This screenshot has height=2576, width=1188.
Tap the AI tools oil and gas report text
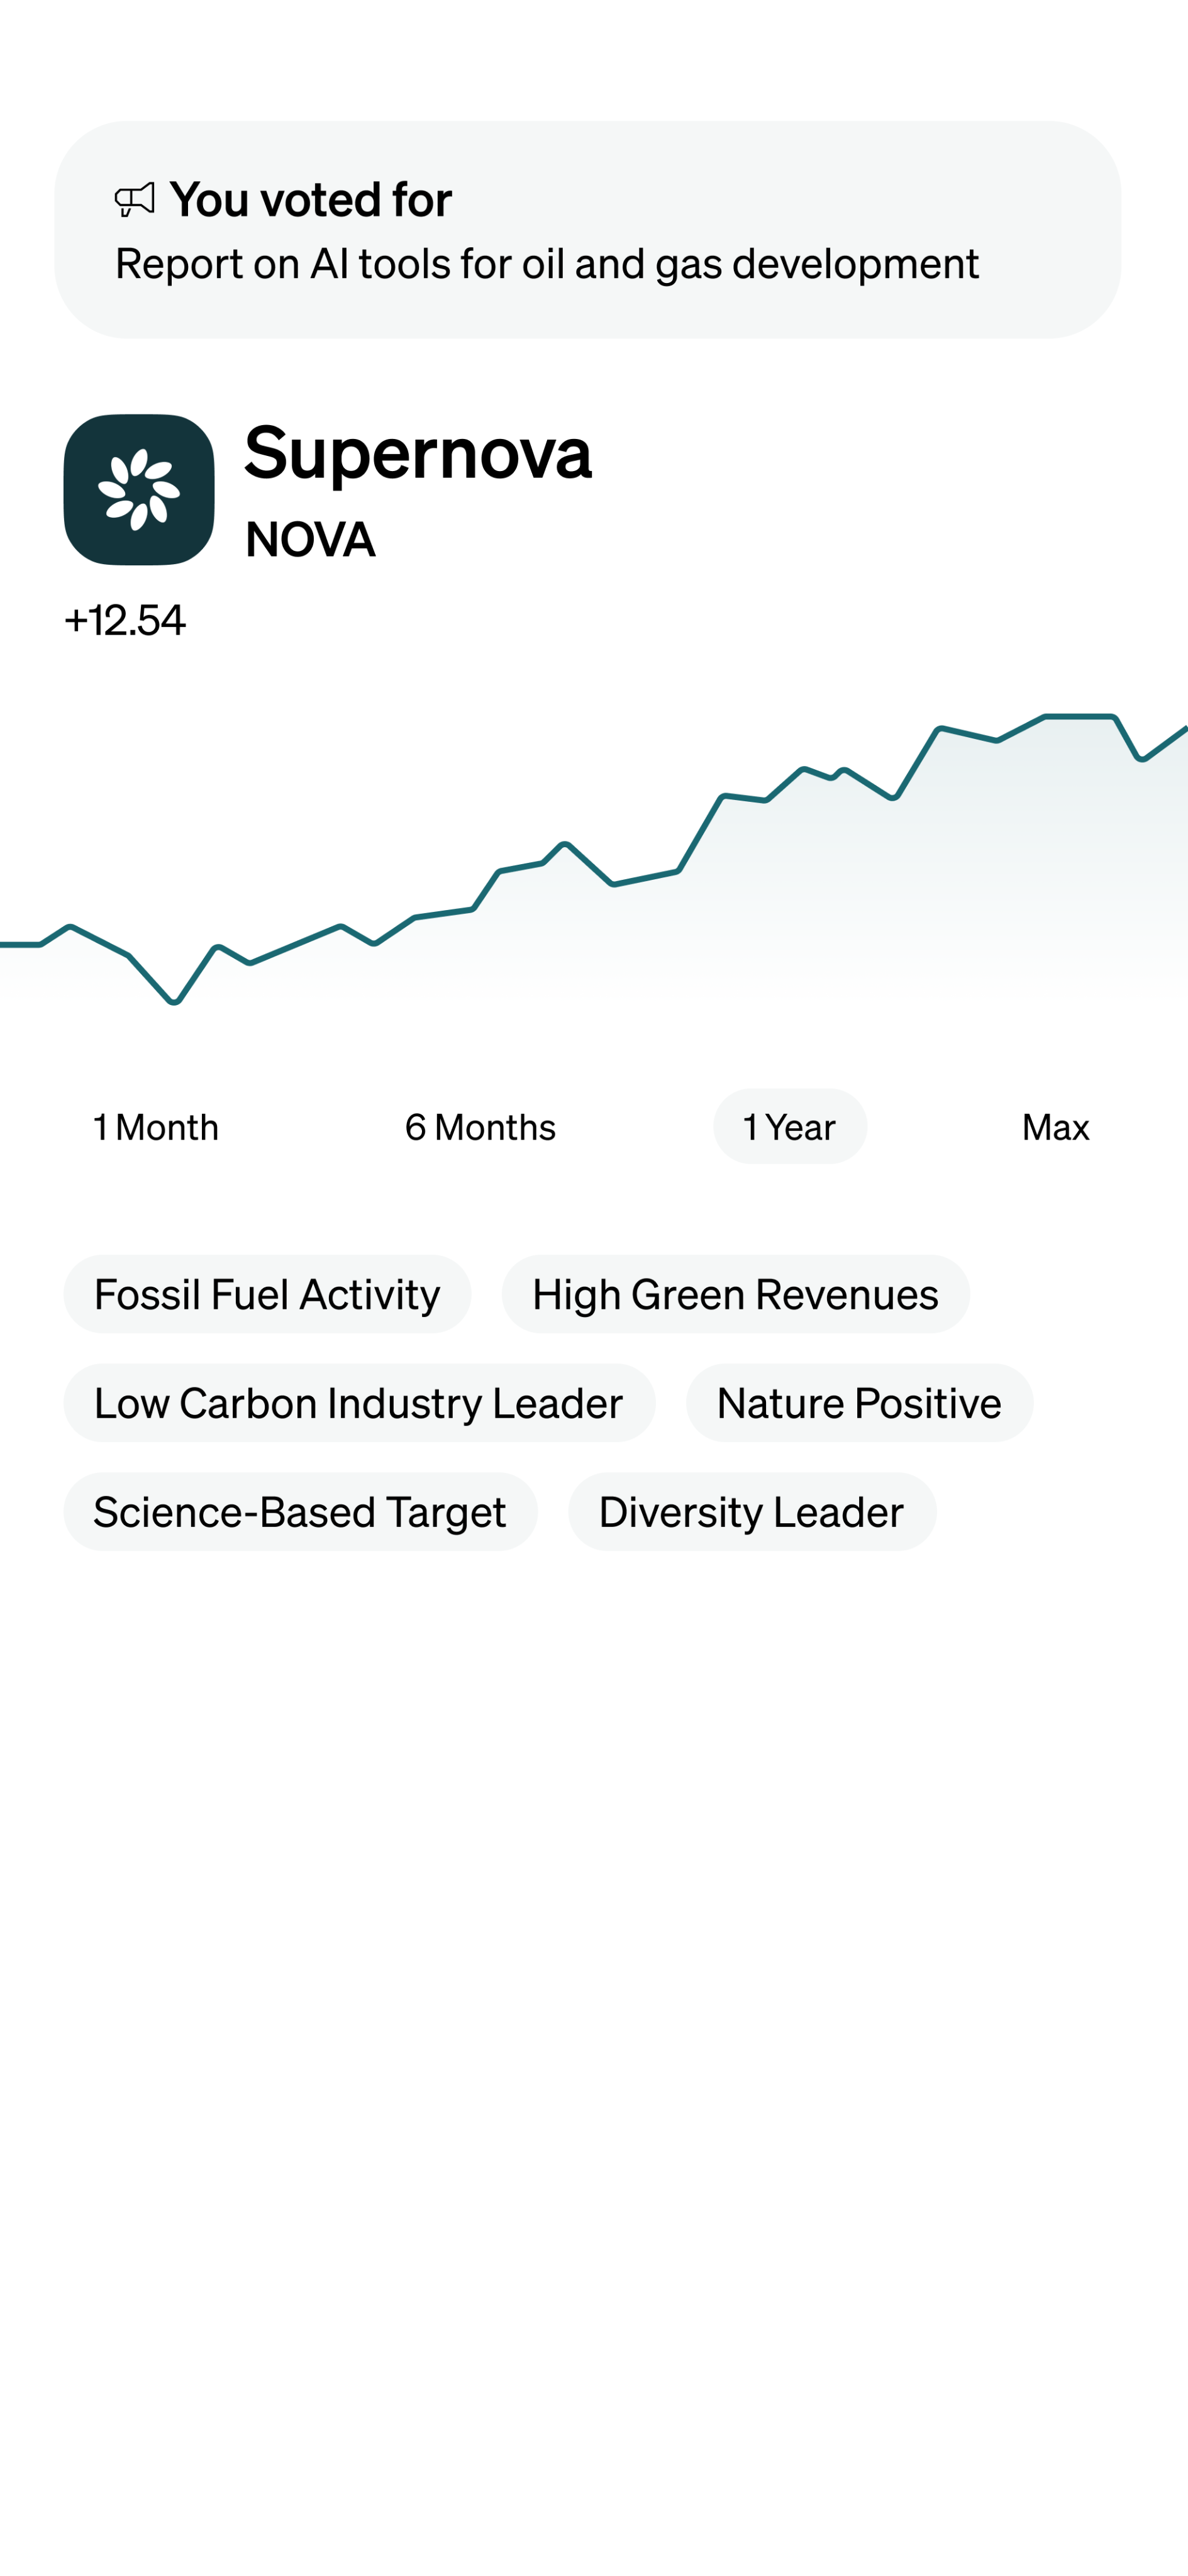(547, 264)
